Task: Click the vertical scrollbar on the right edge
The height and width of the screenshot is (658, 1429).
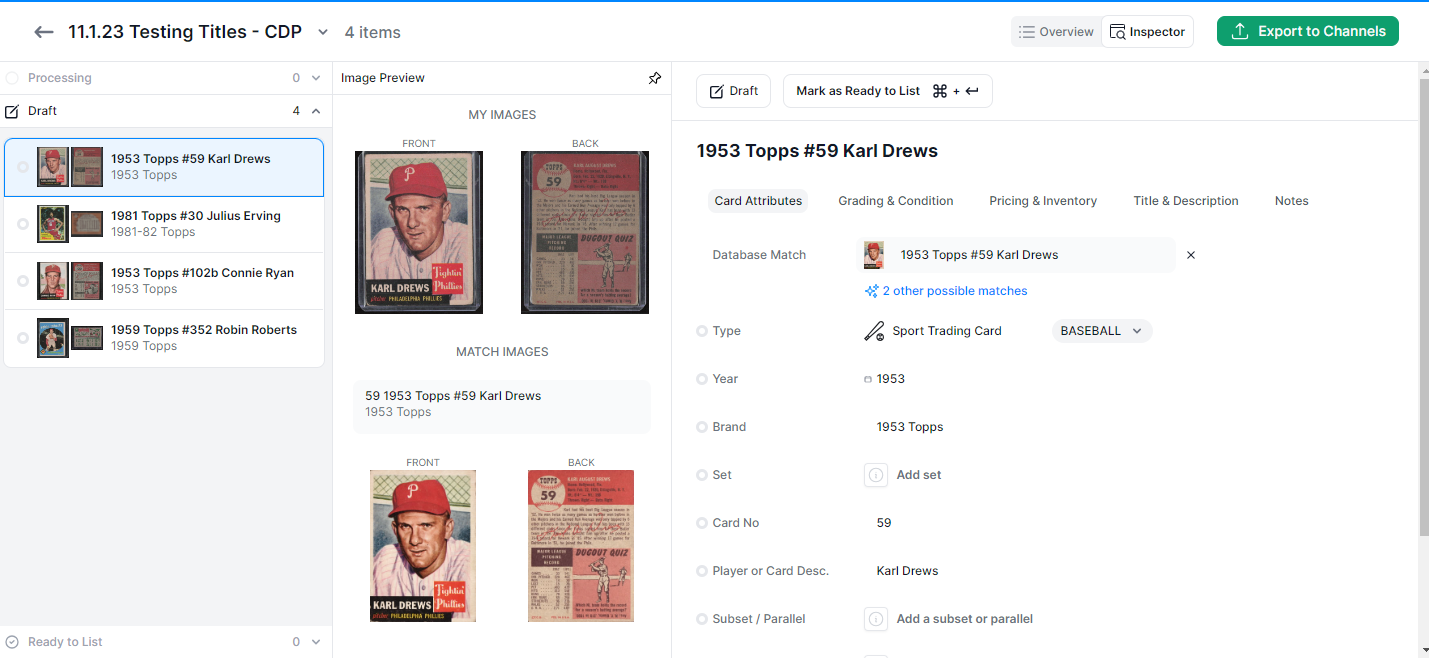Action: [x=1424, y=307]
